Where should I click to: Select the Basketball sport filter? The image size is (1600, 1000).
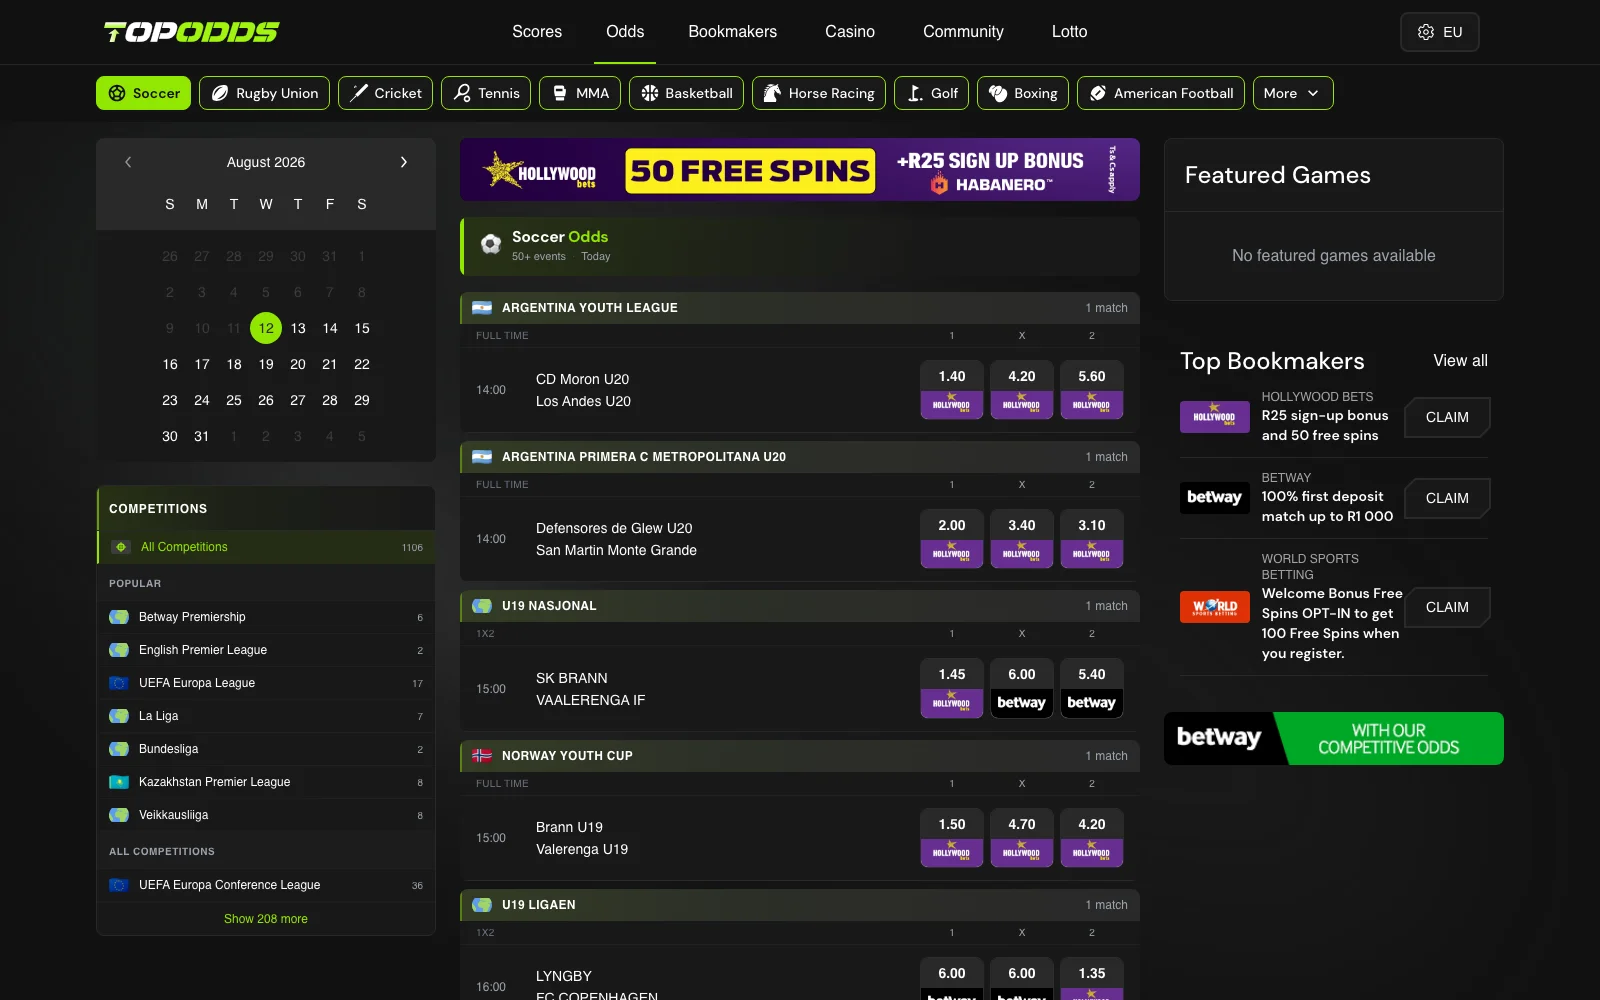pyautogui.click(x=686, y=93)
